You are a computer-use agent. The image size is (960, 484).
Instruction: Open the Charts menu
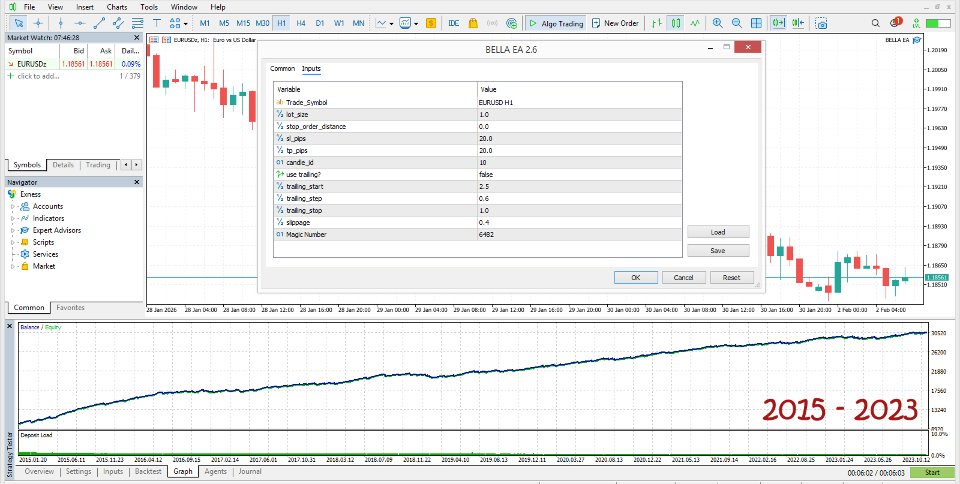click(117, 7)
